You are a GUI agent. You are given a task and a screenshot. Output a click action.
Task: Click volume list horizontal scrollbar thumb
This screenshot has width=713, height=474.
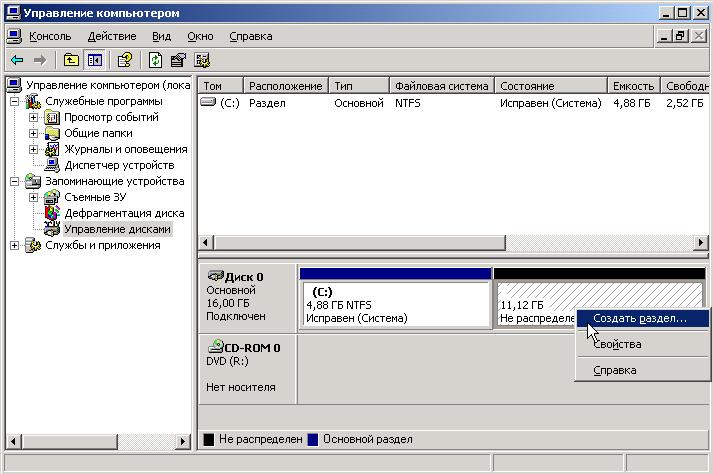360,243
